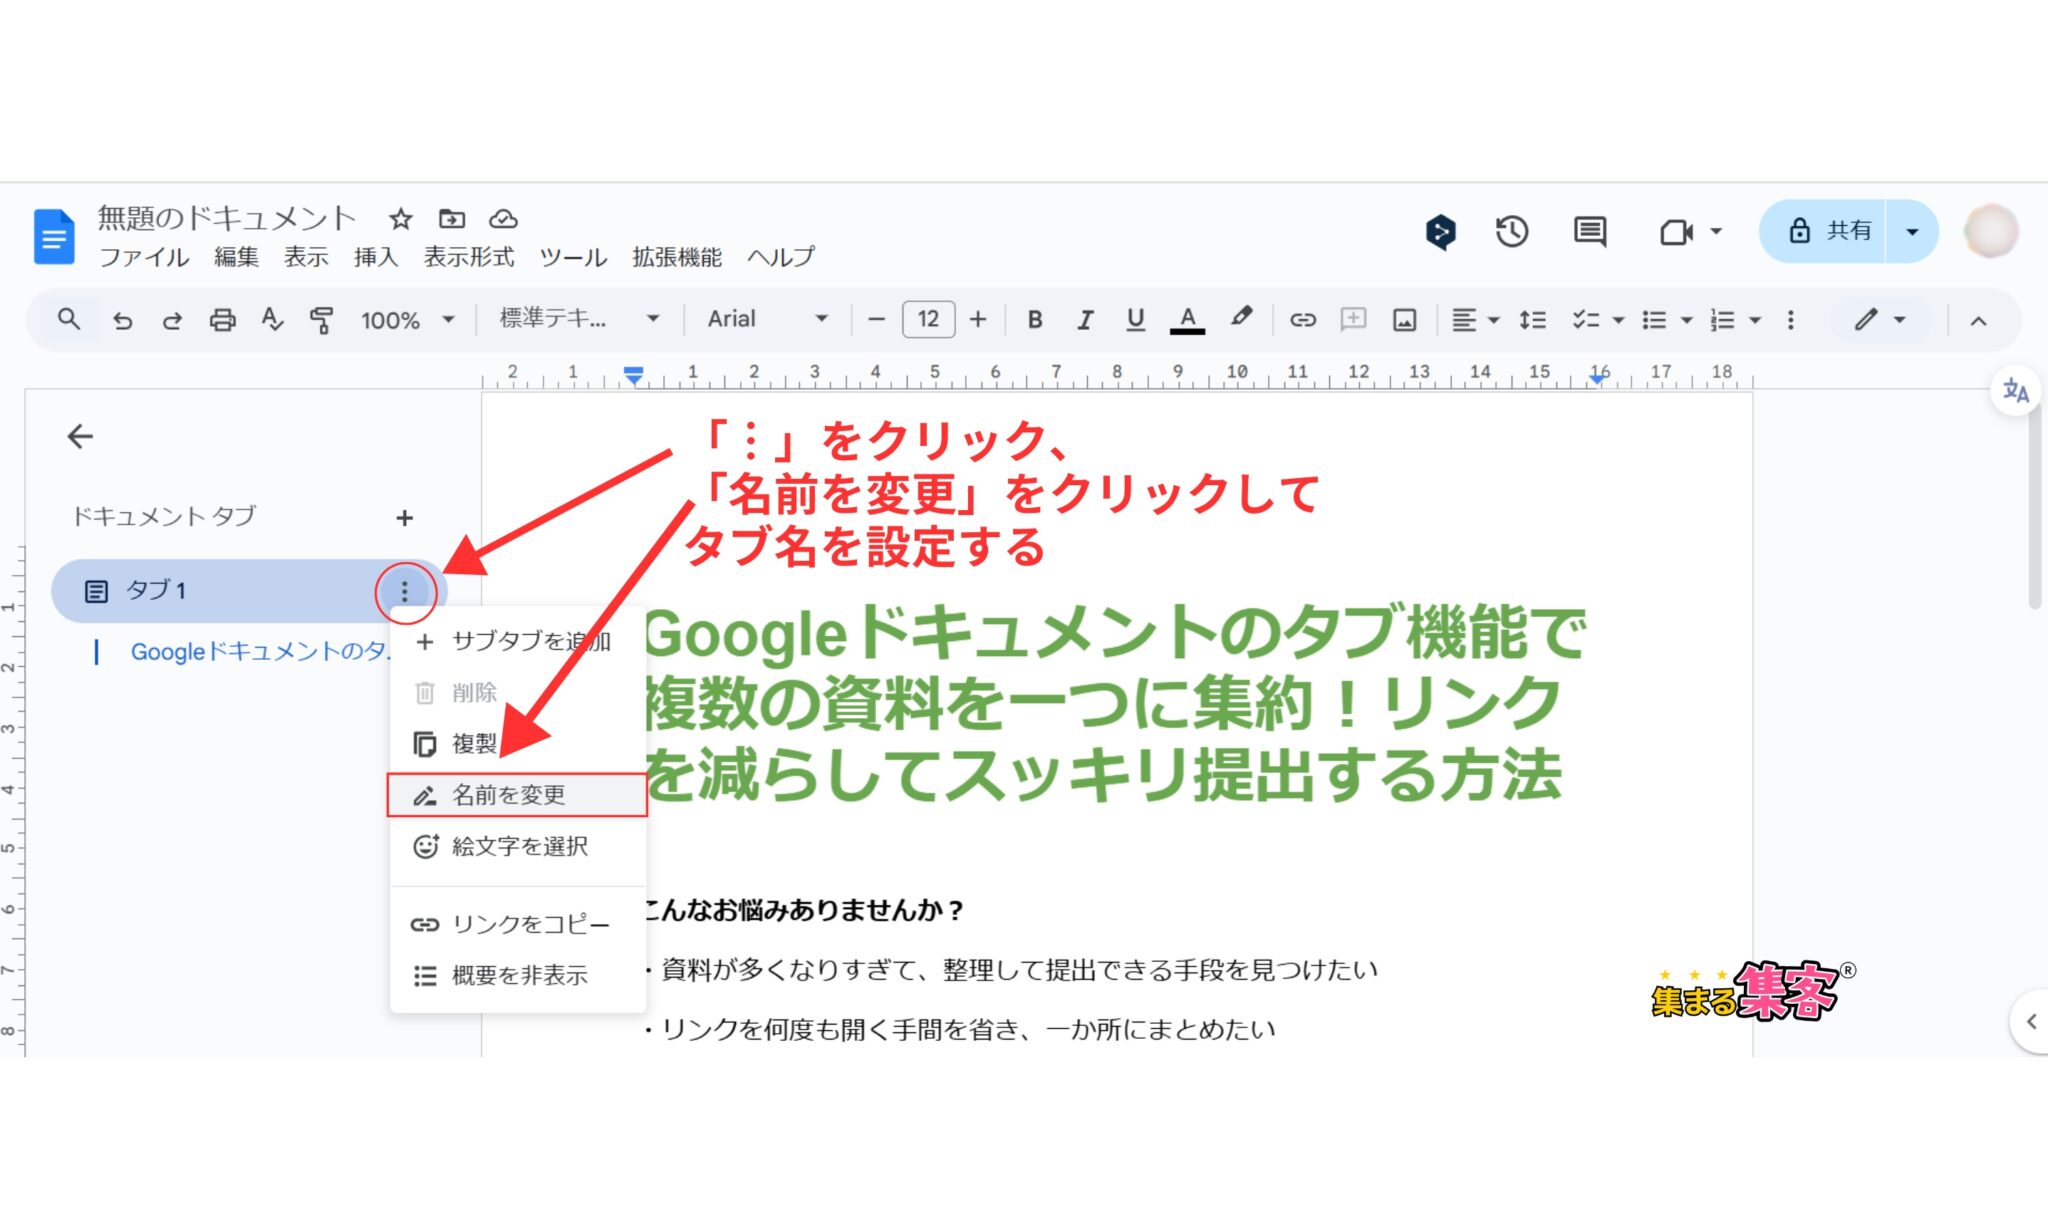Undo the last action

(x=122, y=320)
